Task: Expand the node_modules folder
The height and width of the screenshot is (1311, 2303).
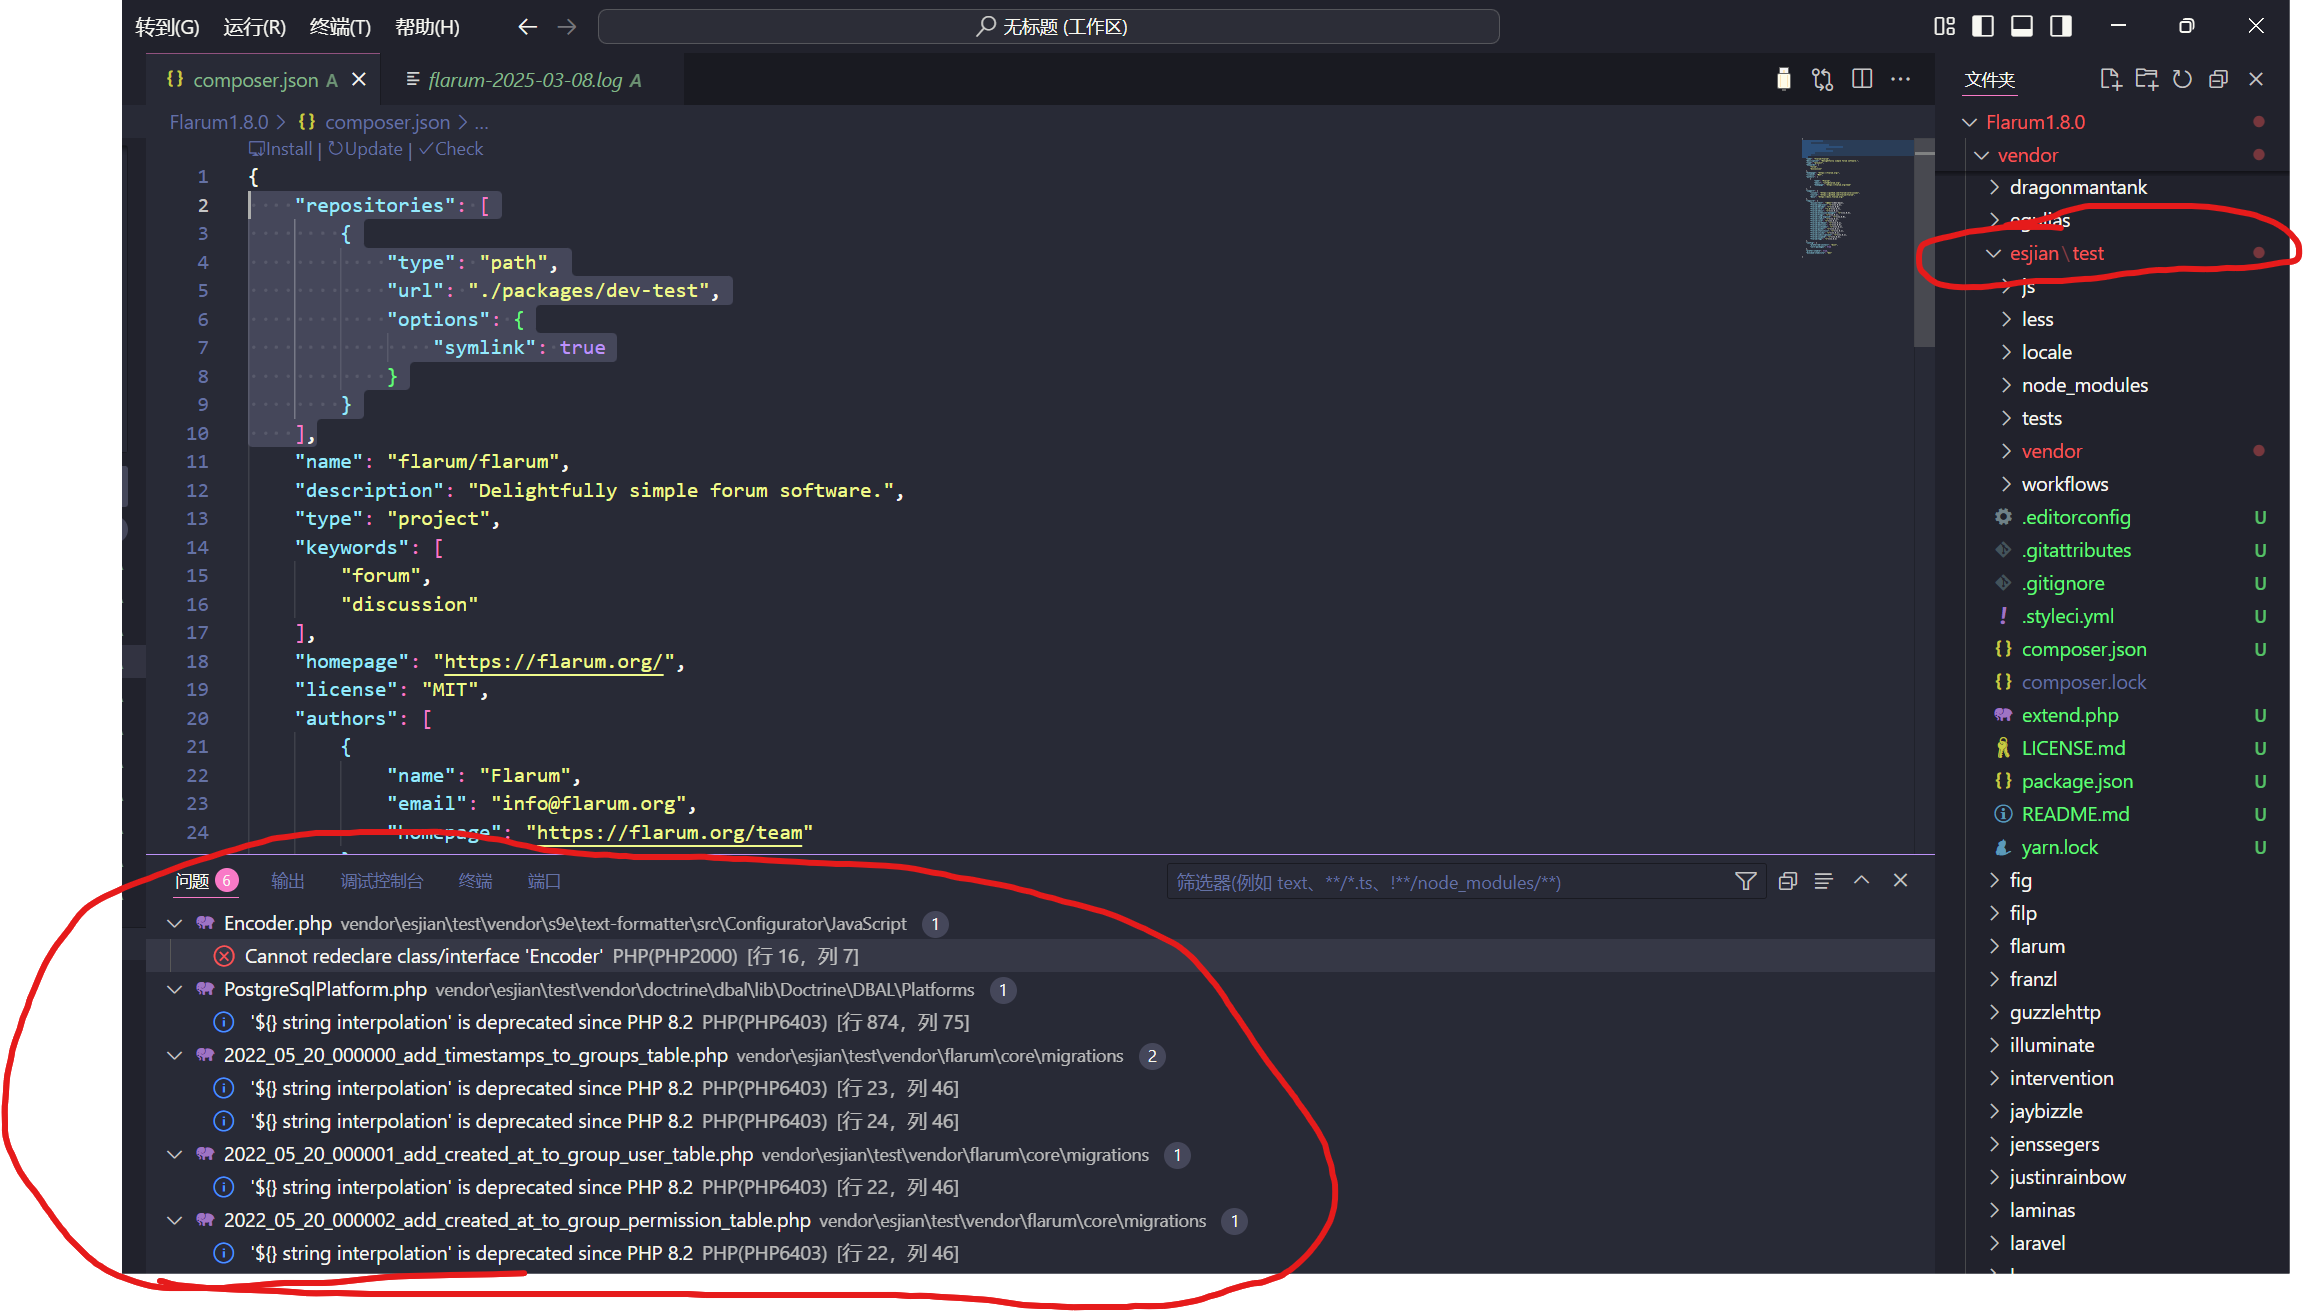Action: [2084, 385]
